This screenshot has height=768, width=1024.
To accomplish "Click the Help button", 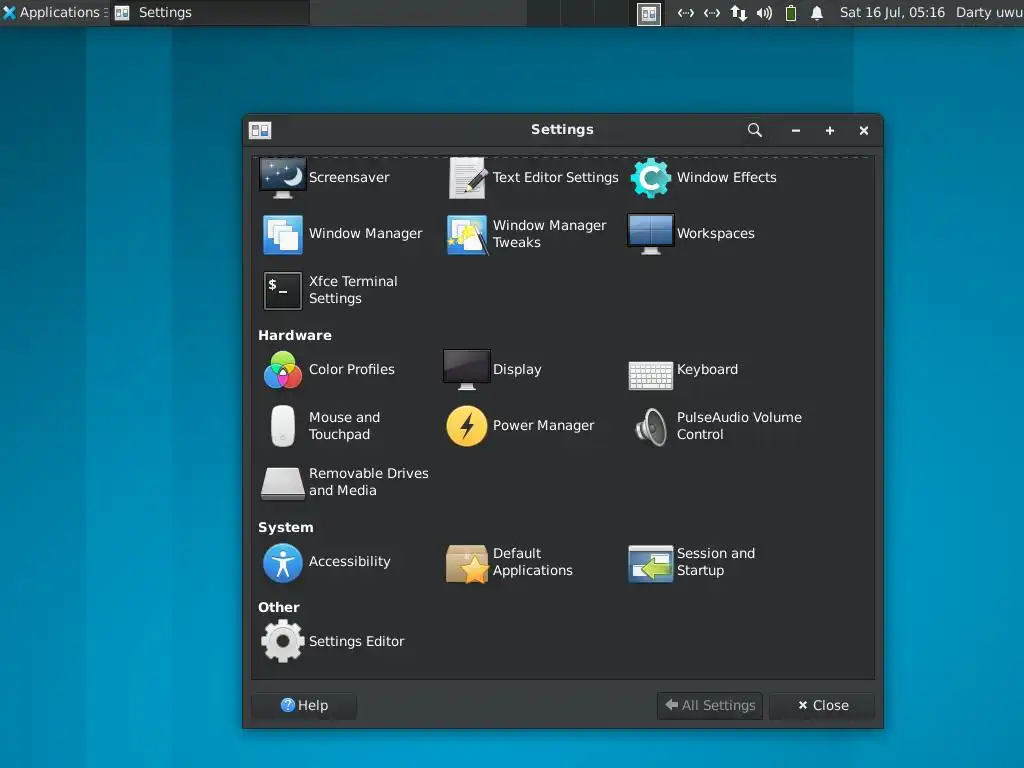I will click(x=304, y=705).
